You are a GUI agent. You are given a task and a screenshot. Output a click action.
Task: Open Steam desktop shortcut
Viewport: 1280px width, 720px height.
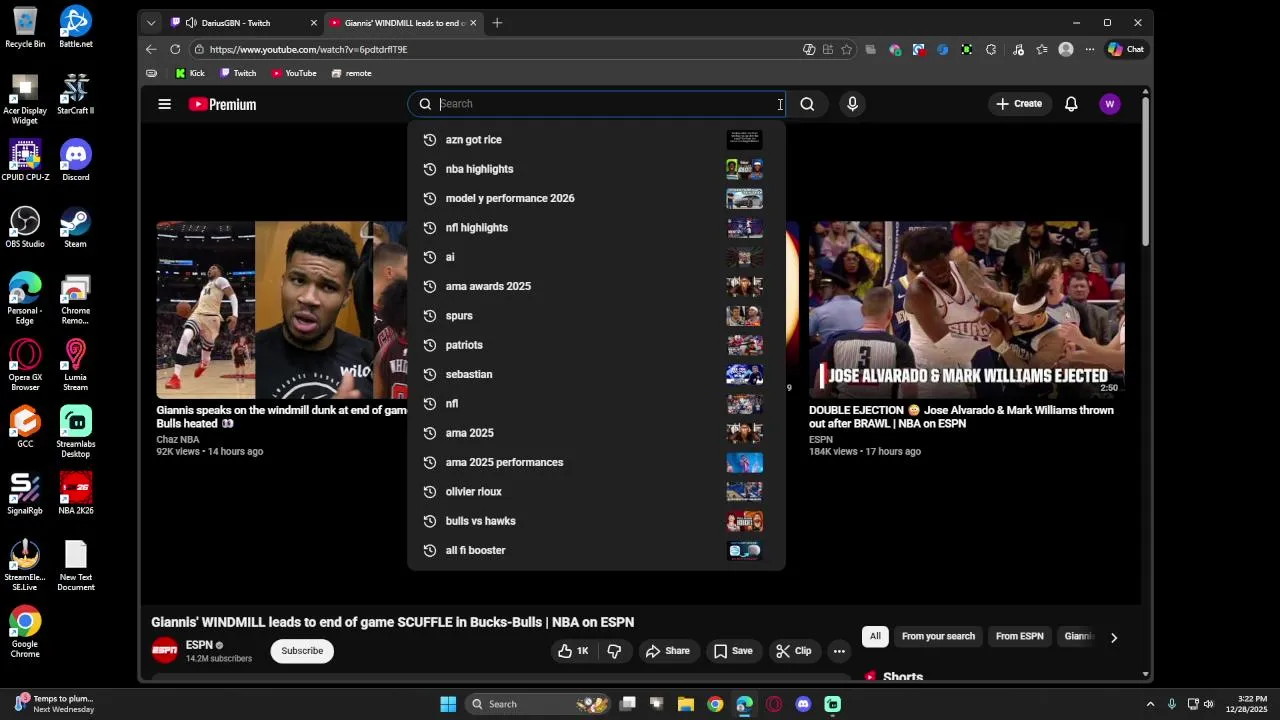tap(75, 227)
